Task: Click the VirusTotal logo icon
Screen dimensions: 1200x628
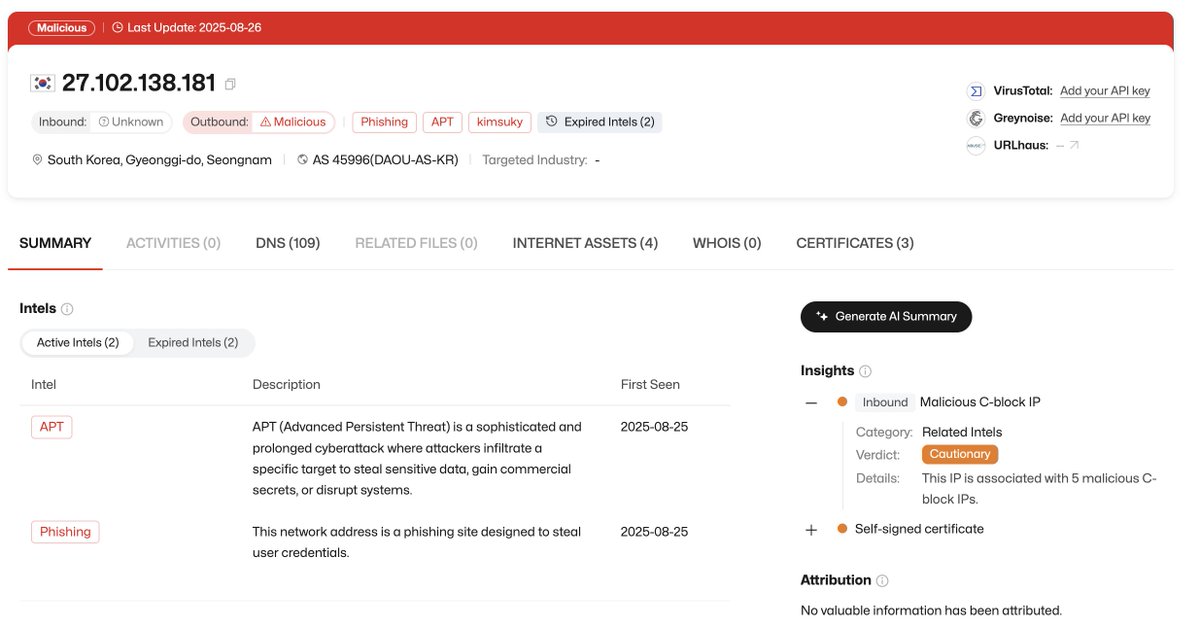Action: click(x=976, y=91)
